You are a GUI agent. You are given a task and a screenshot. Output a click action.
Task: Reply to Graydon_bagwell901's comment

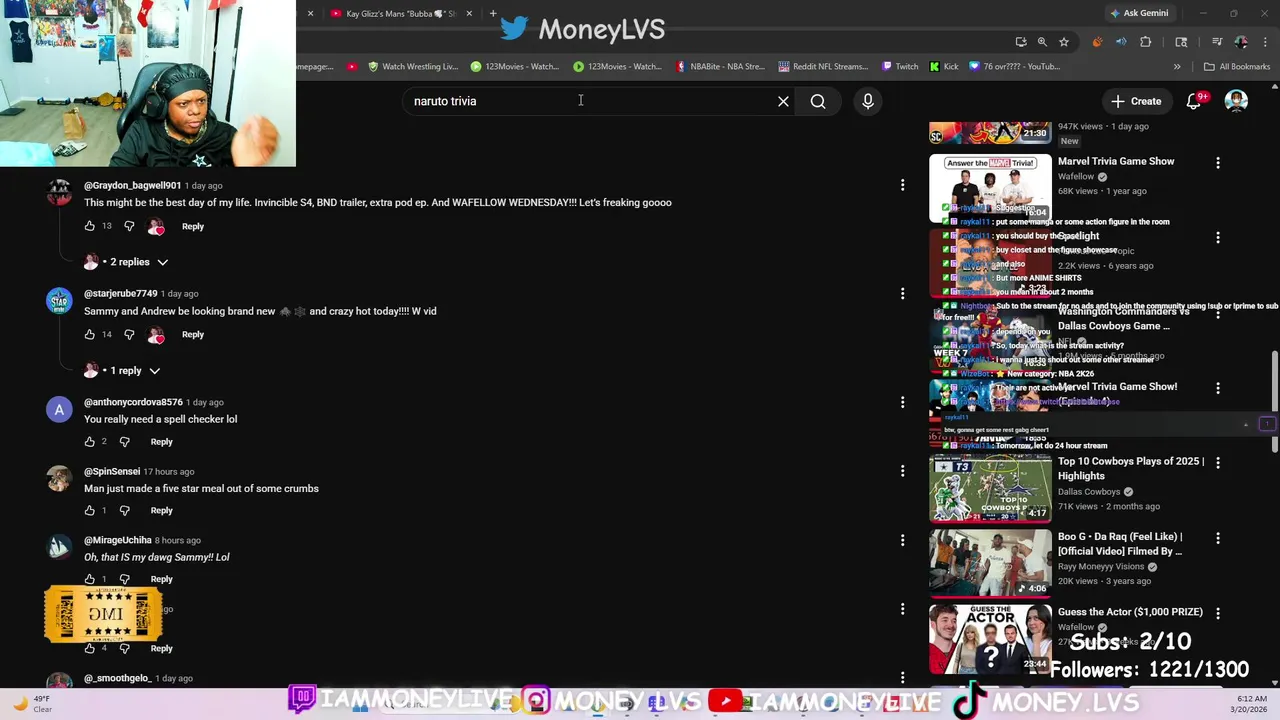tap(193, 226)
